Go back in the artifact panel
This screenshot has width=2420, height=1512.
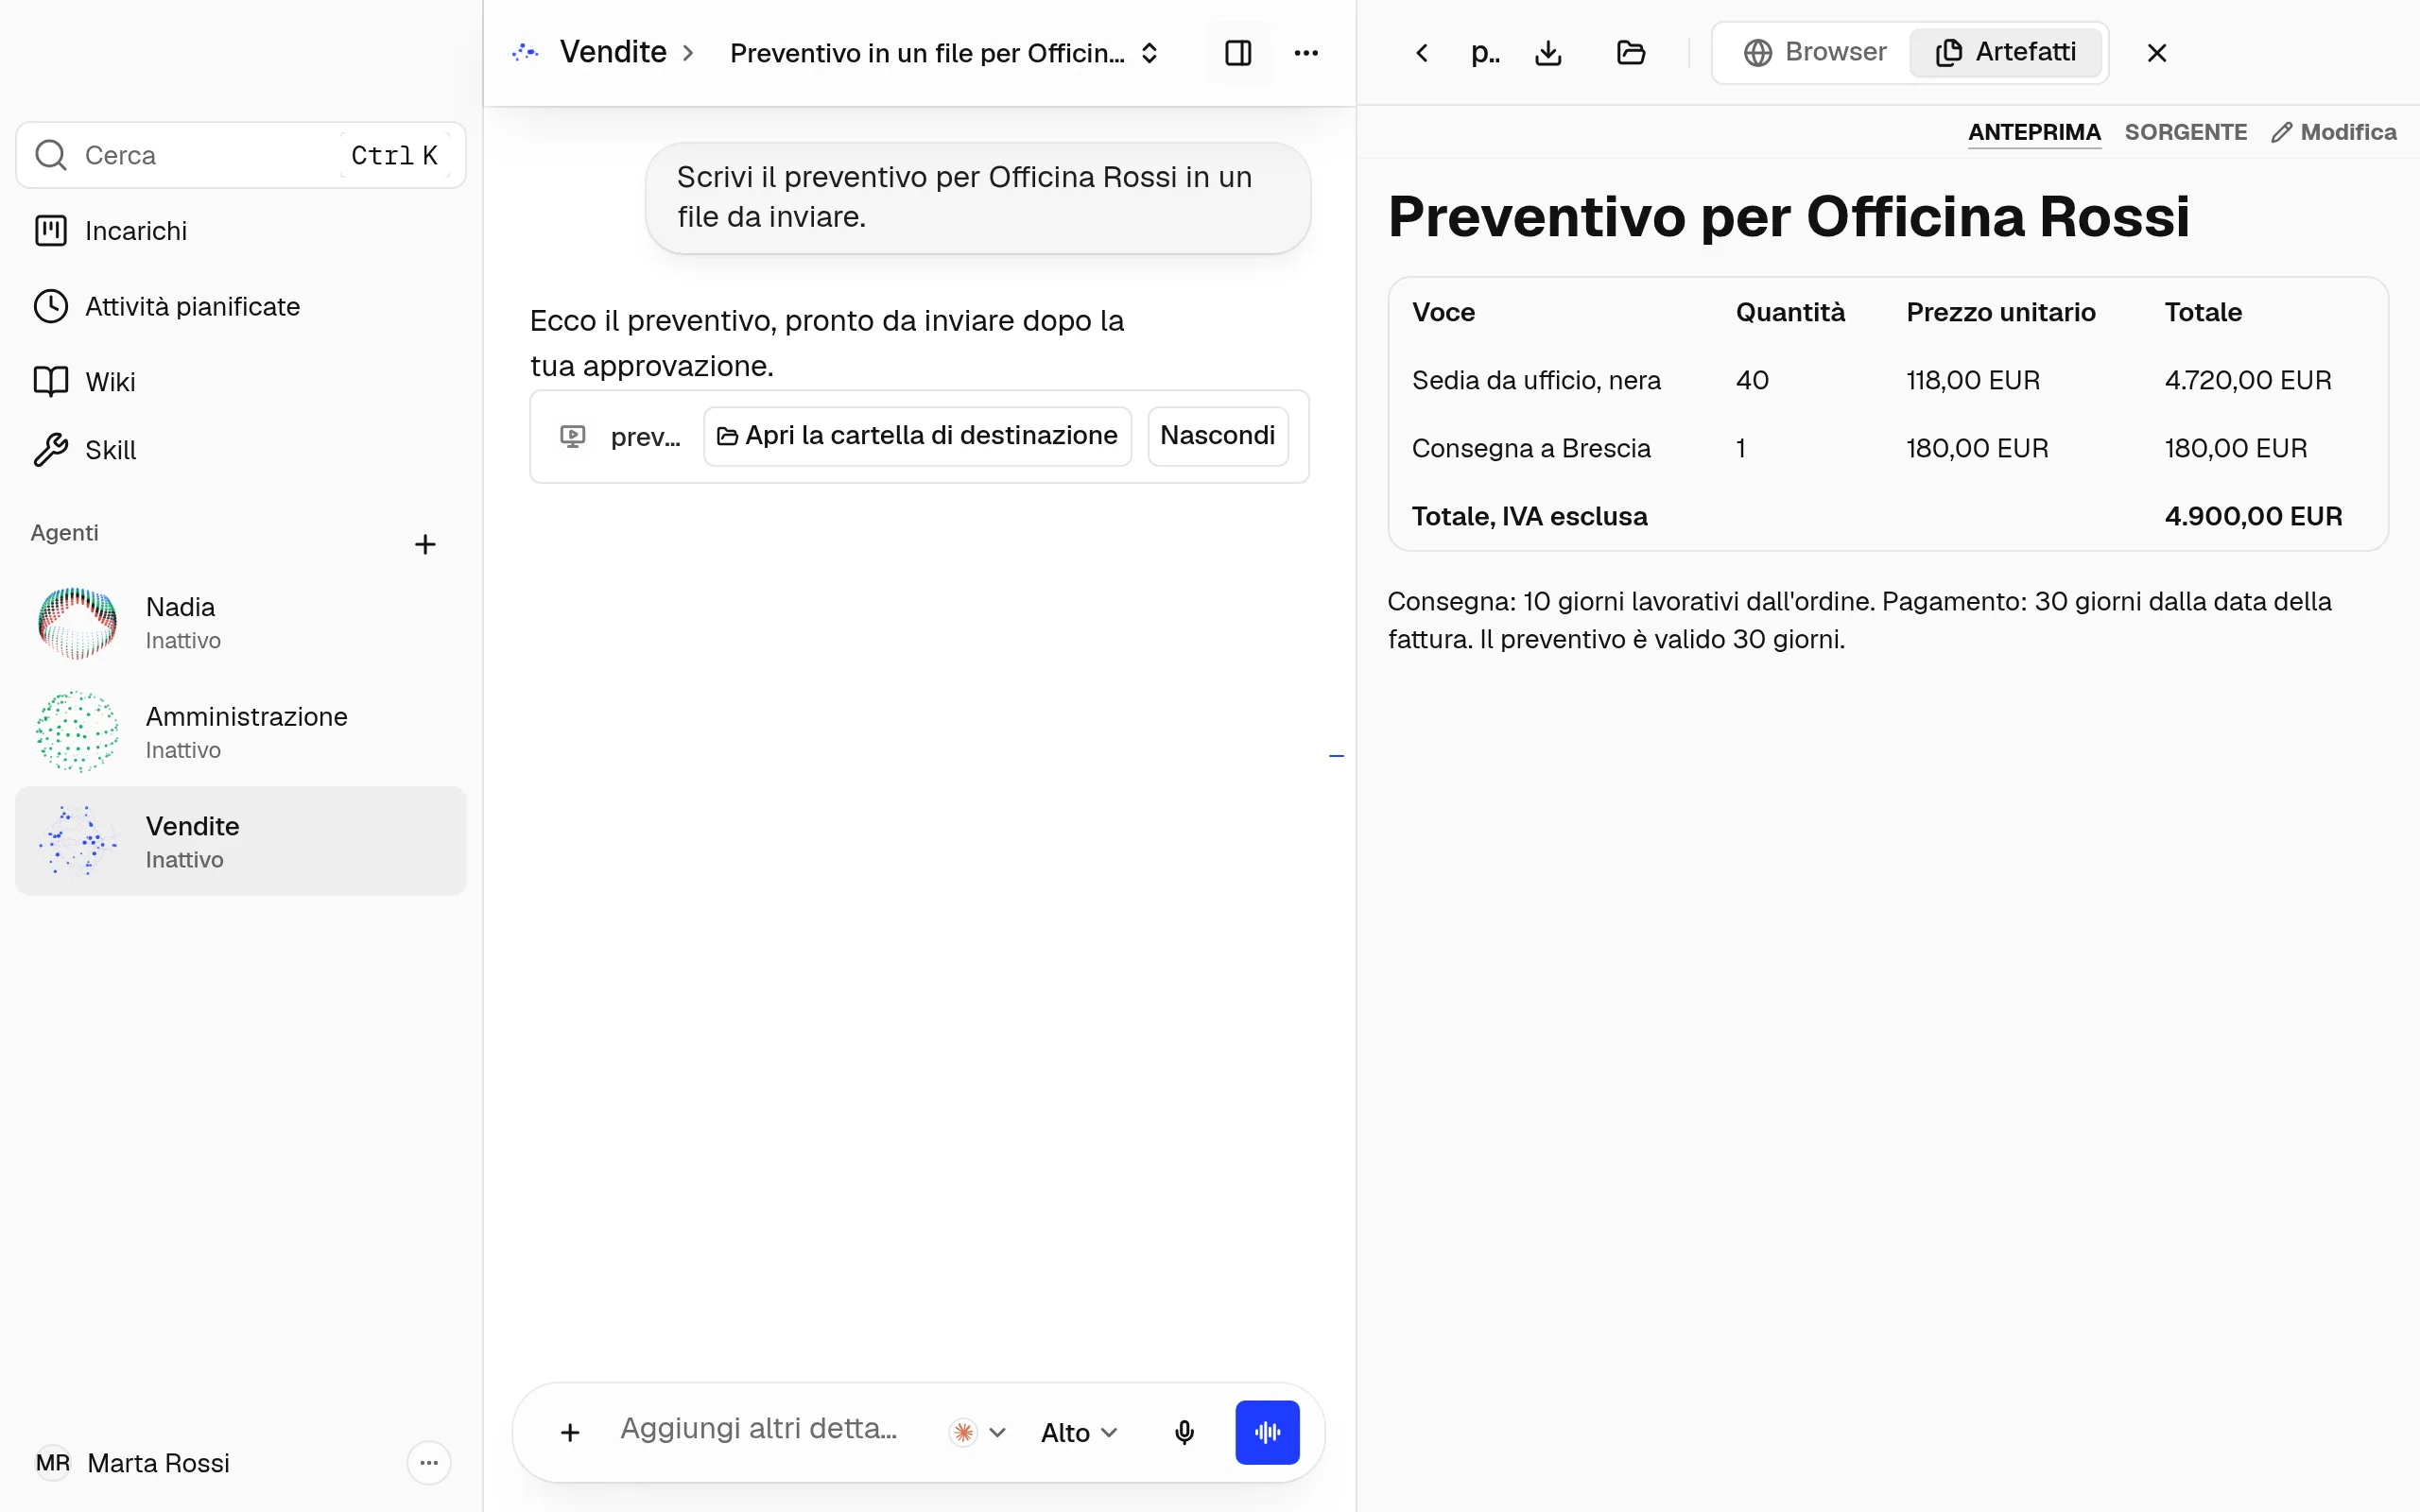[x=1421, y=53]
